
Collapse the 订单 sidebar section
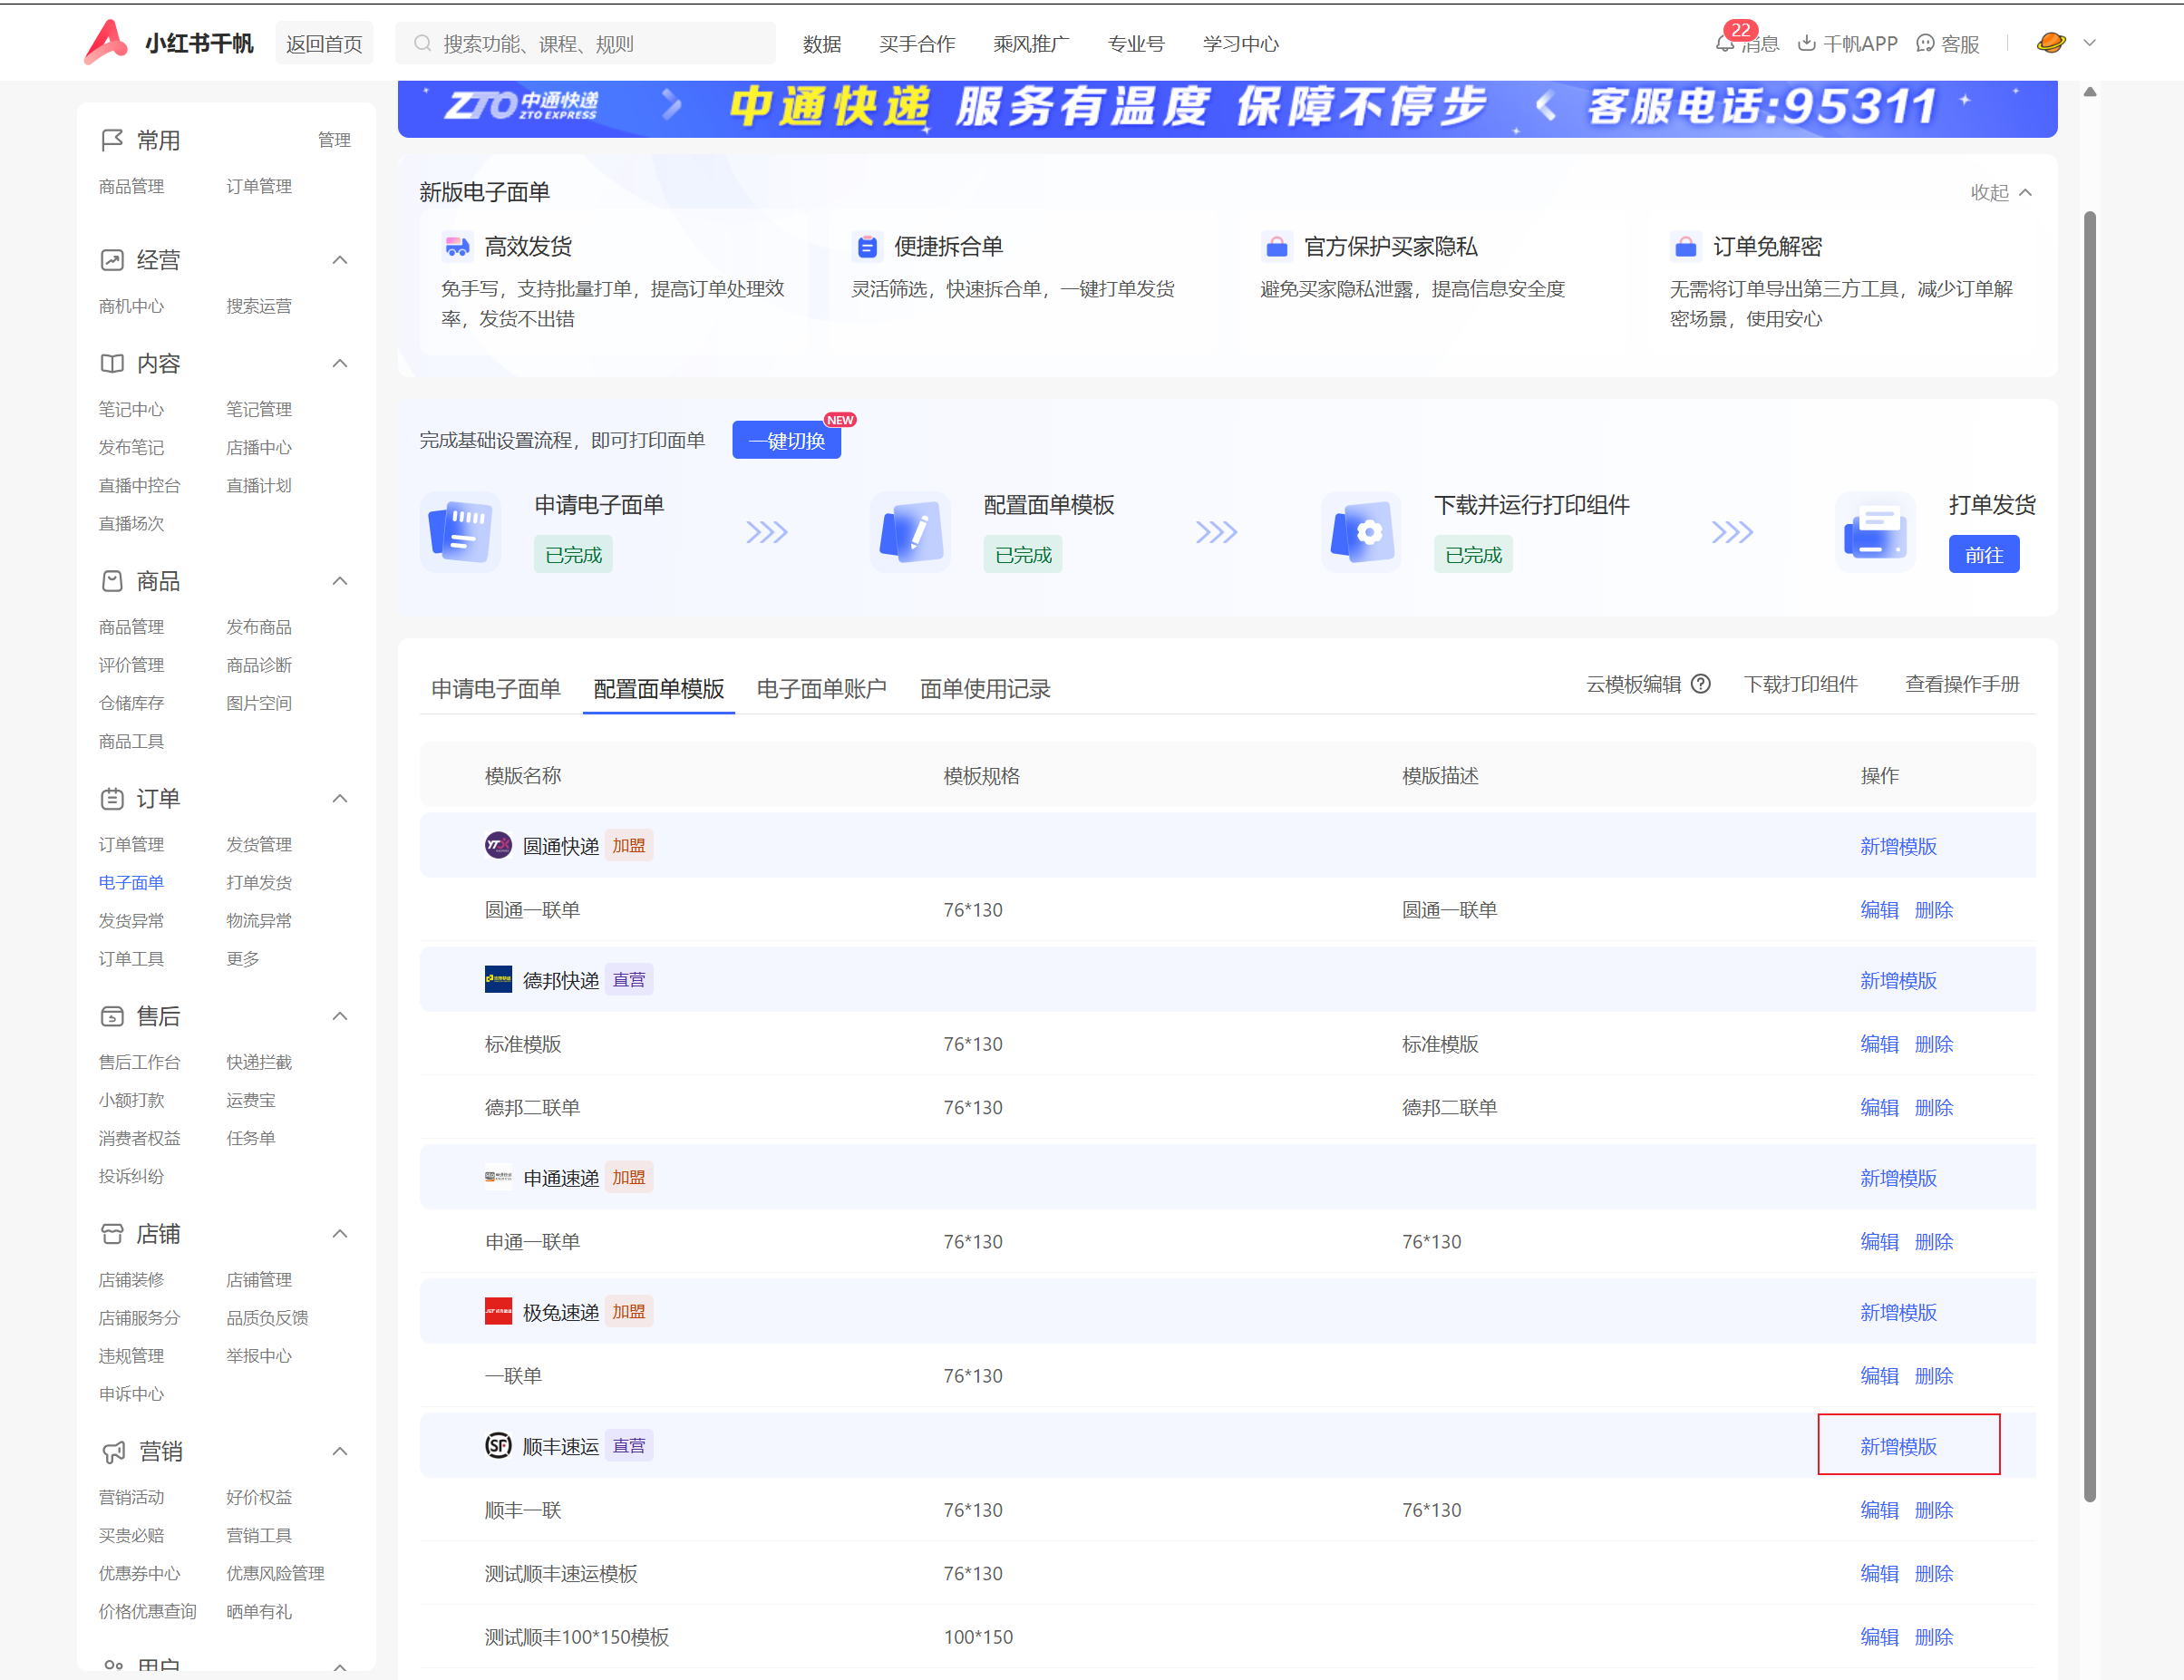pyautogui.click(x=340, y=799)
